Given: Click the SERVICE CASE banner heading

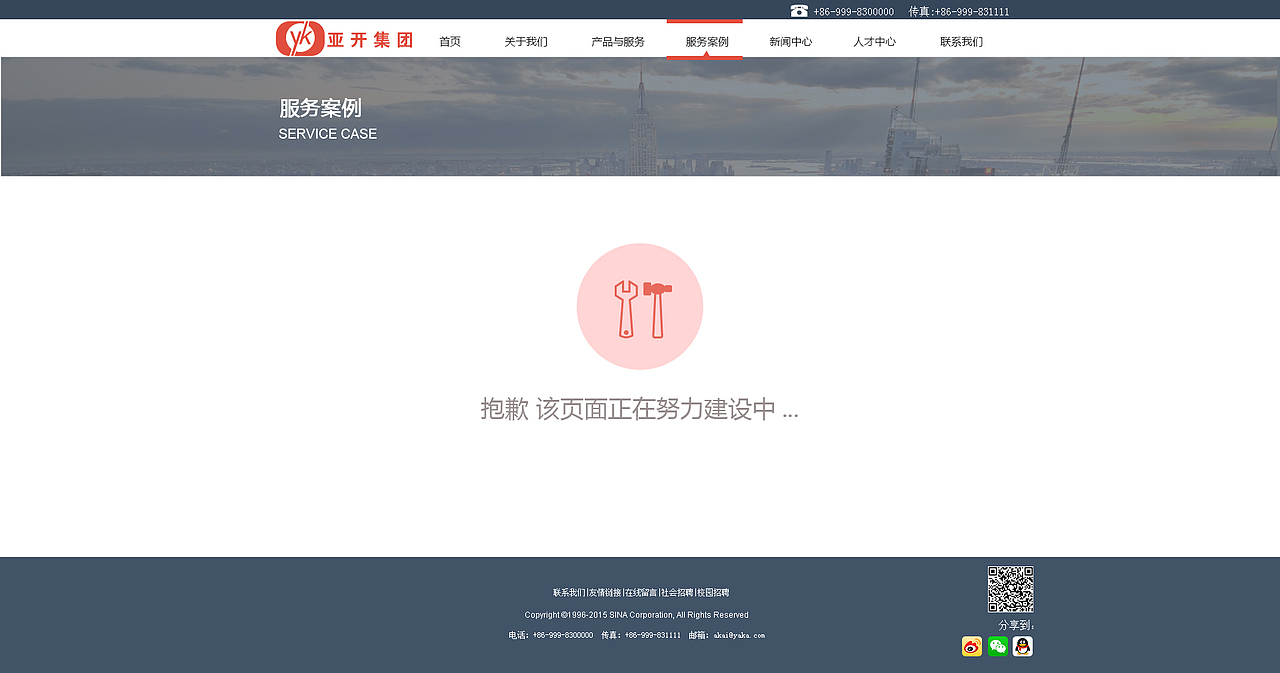Looking at the screenshot, I should tap(327, 133).
